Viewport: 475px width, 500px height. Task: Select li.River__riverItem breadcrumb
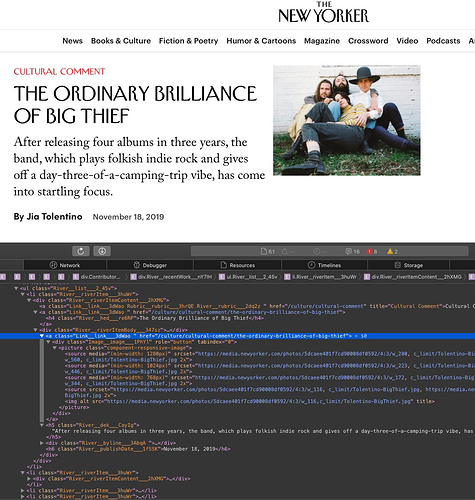(x=321, y=277)
